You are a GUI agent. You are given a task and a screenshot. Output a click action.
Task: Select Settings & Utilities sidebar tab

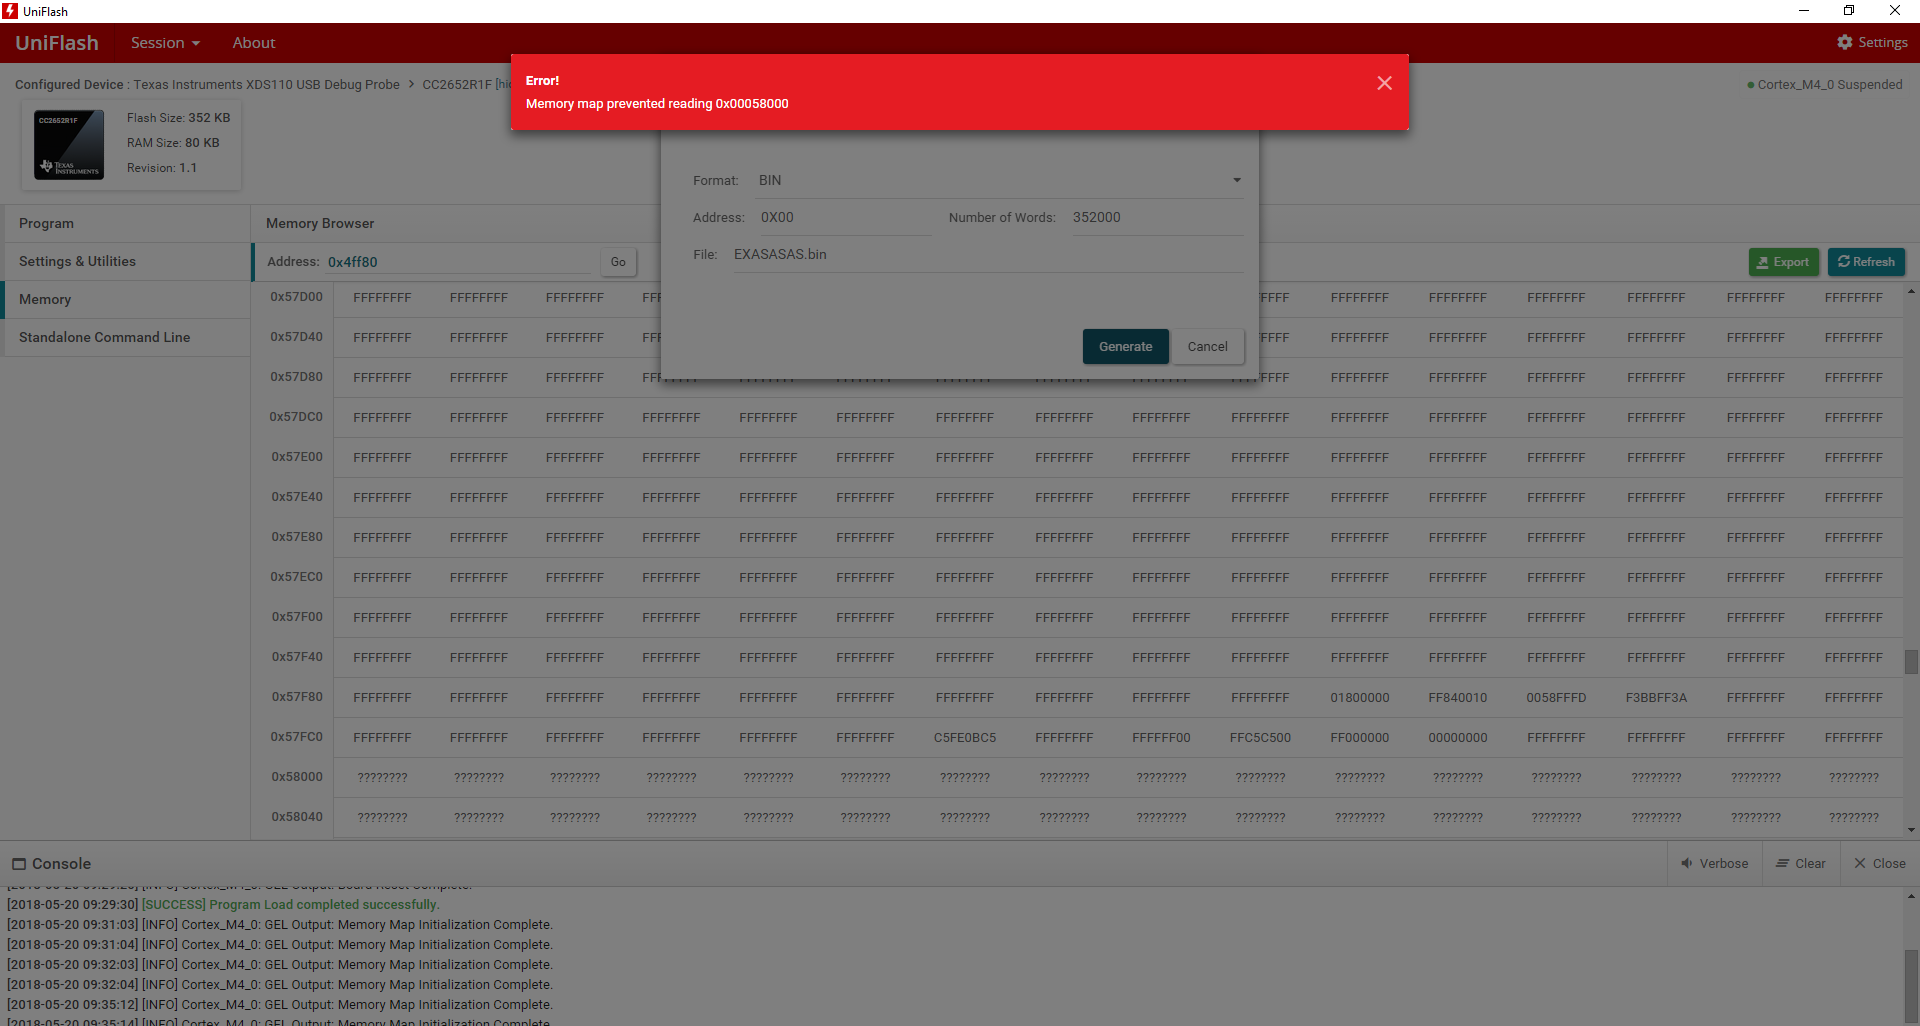125,261
